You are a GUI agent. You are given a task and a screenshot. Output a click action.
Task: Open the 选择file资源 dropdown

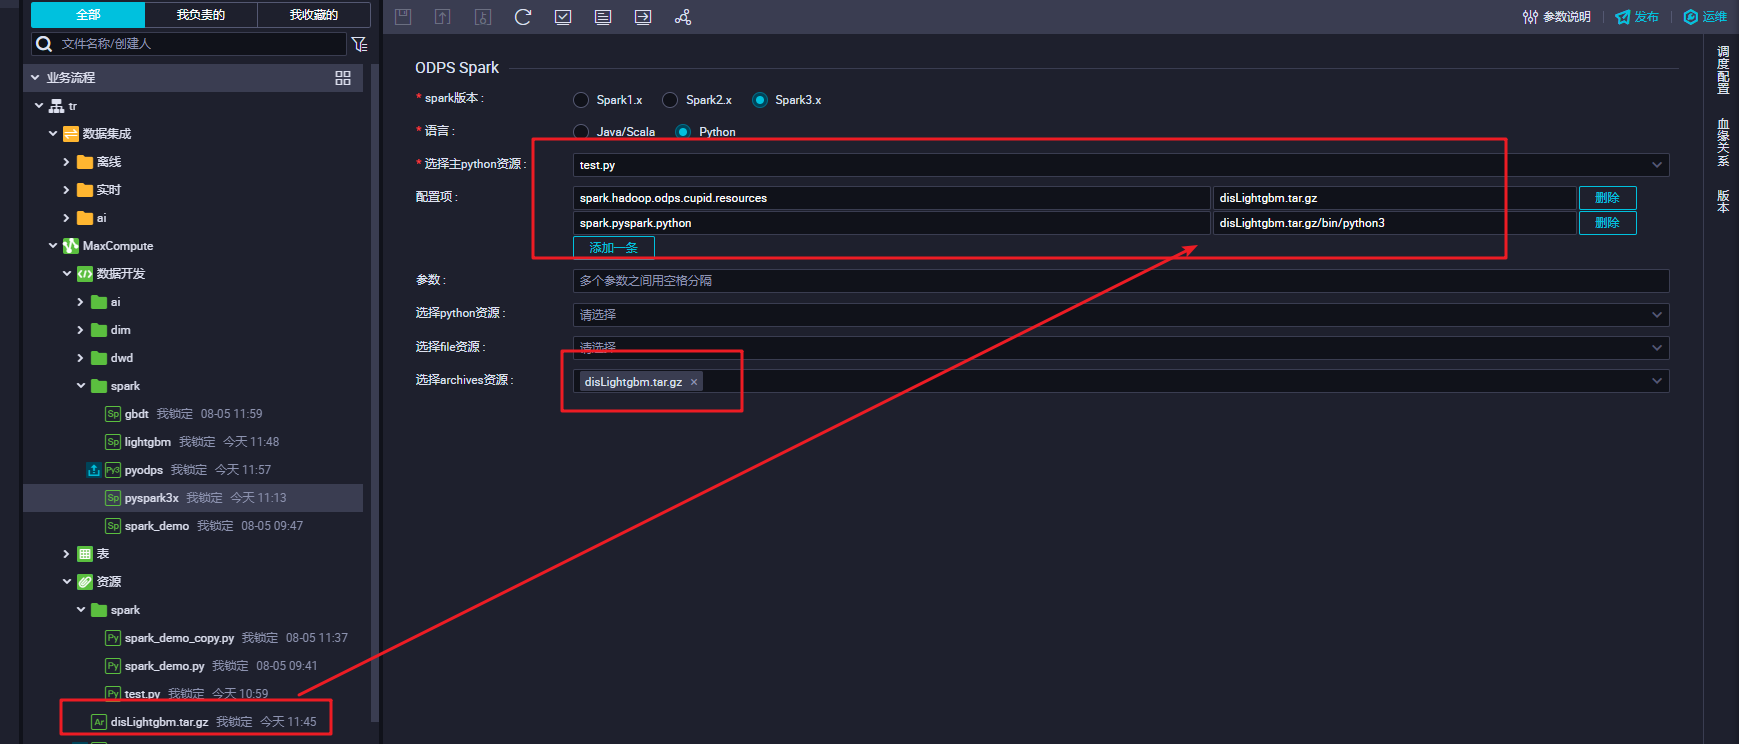(1121, 348)
